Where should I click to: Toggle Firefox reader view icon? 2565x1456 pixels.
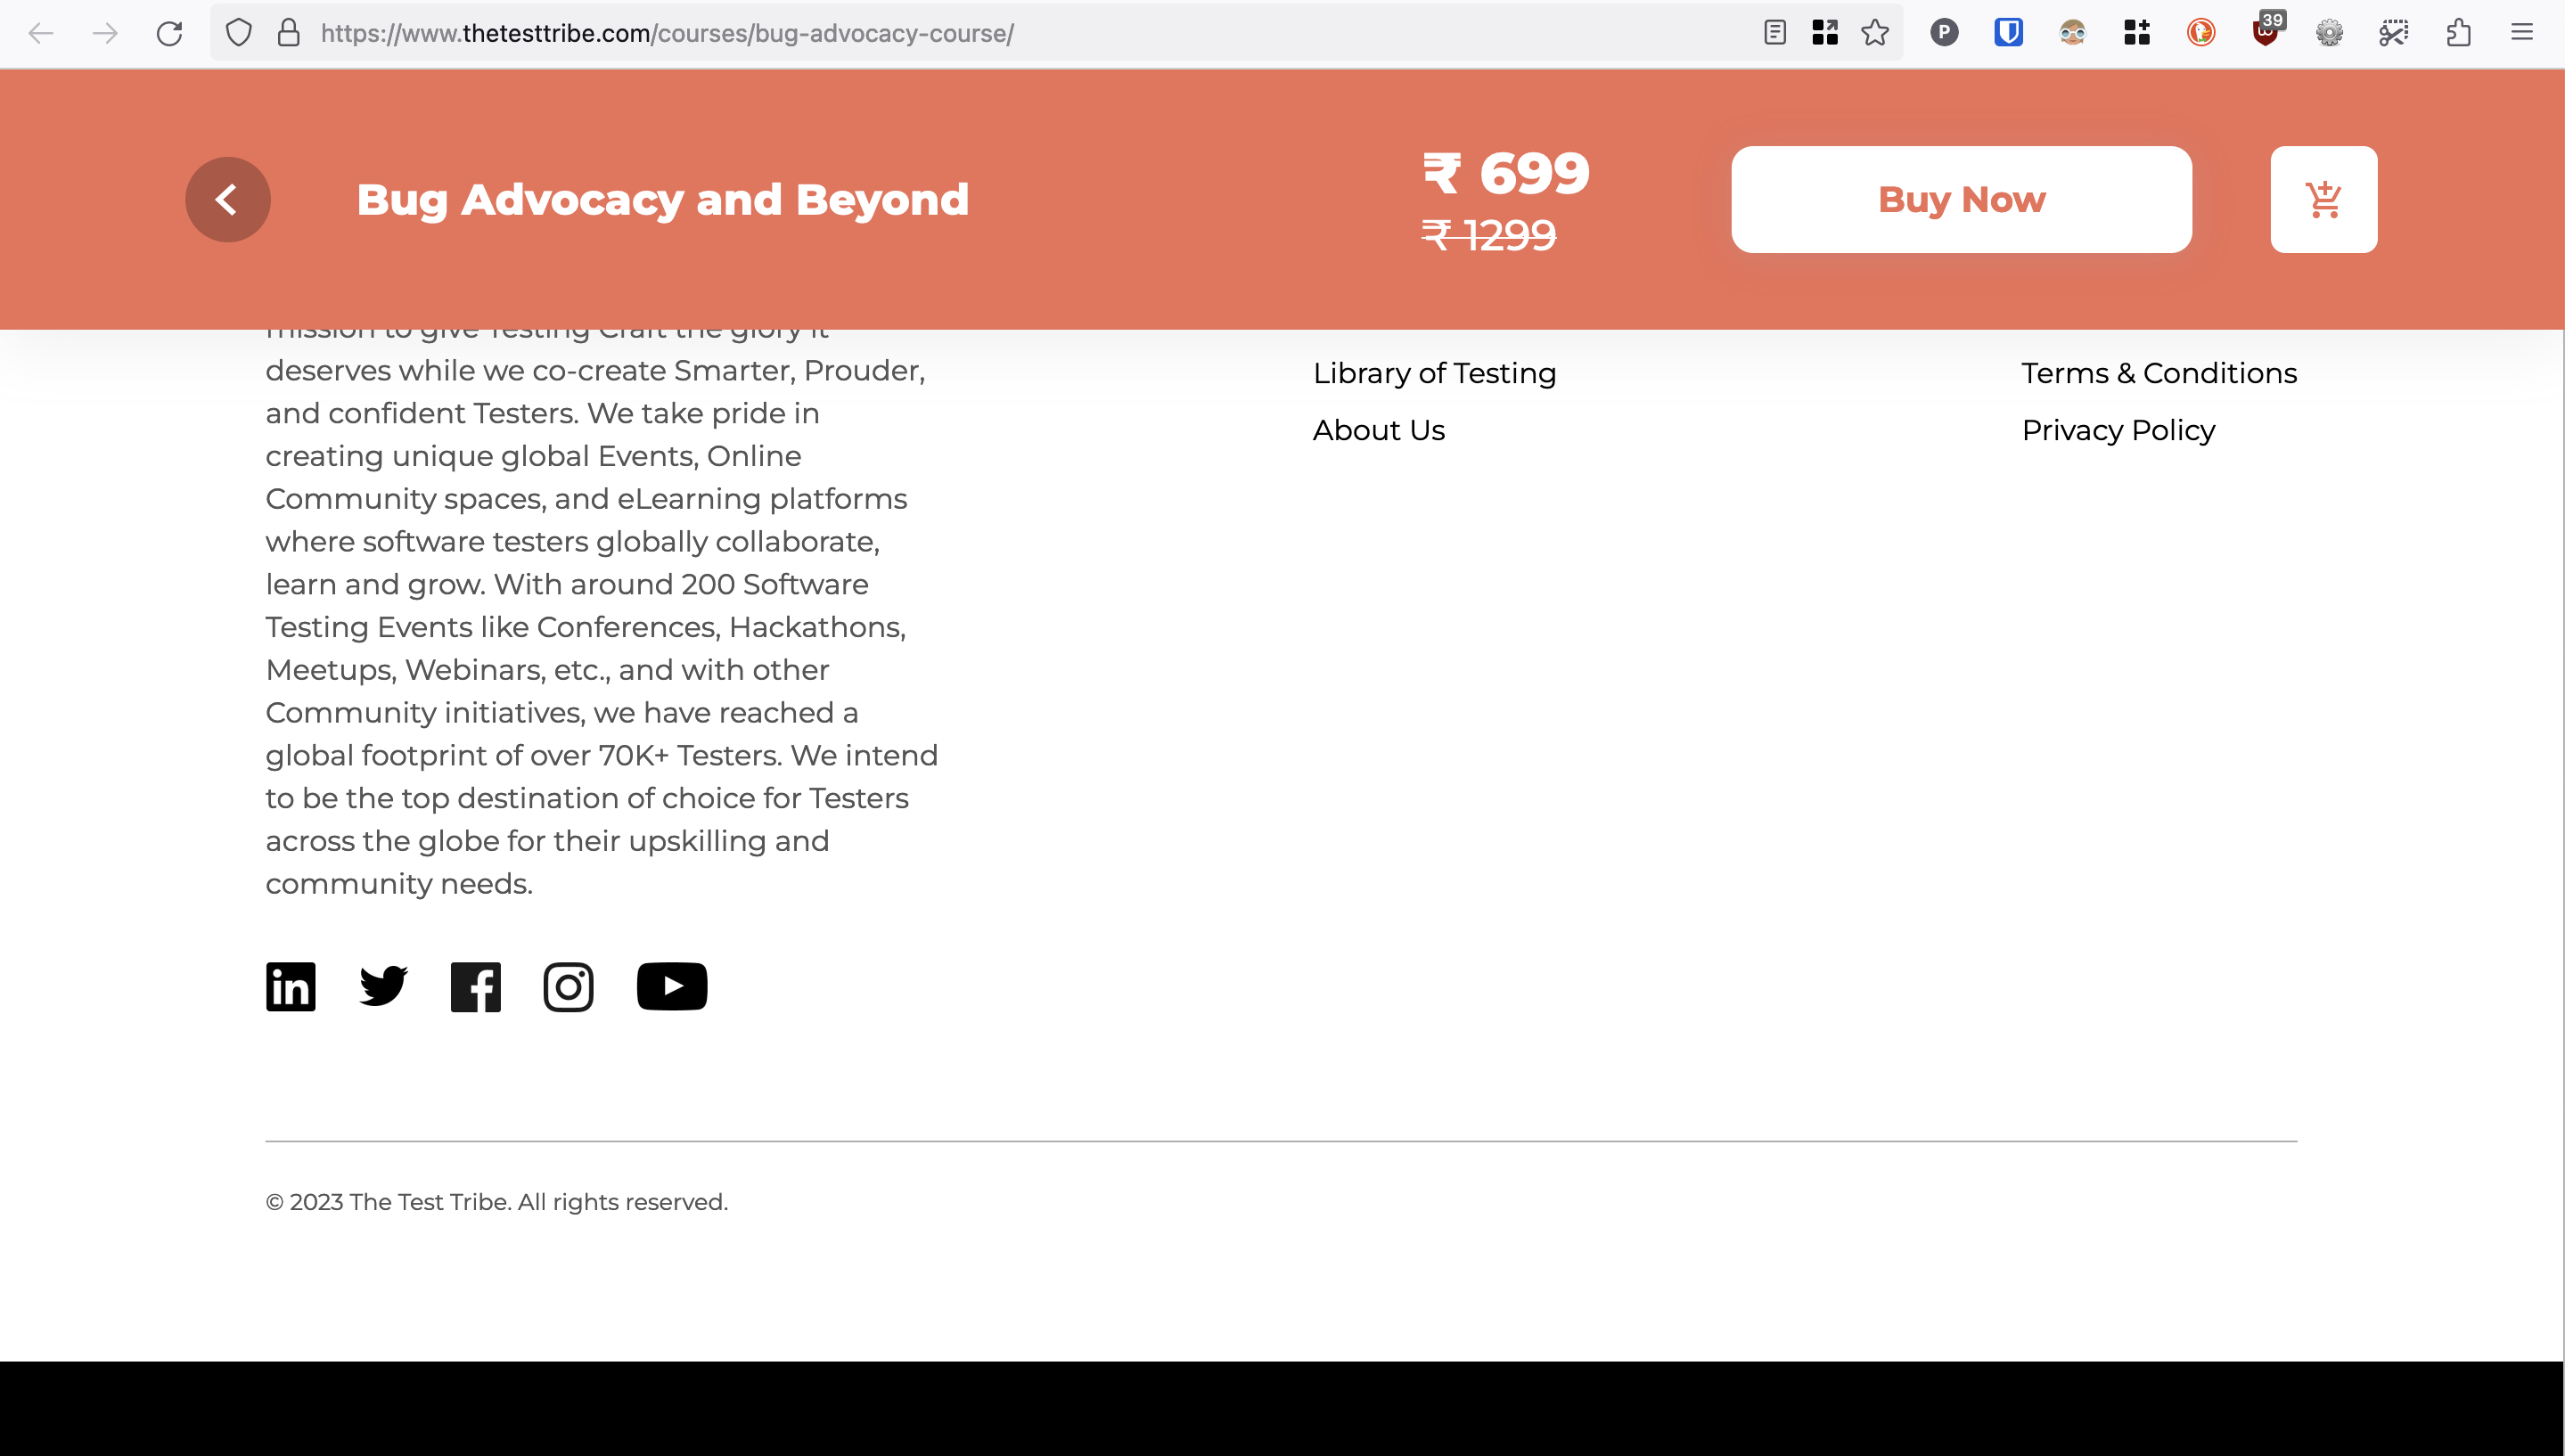1775,33
